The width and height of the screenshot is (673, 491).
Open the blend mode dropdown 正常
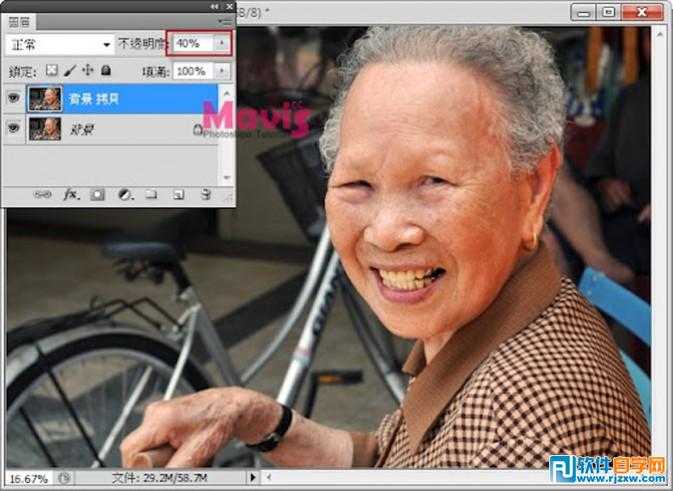click(x=60, y=44)
